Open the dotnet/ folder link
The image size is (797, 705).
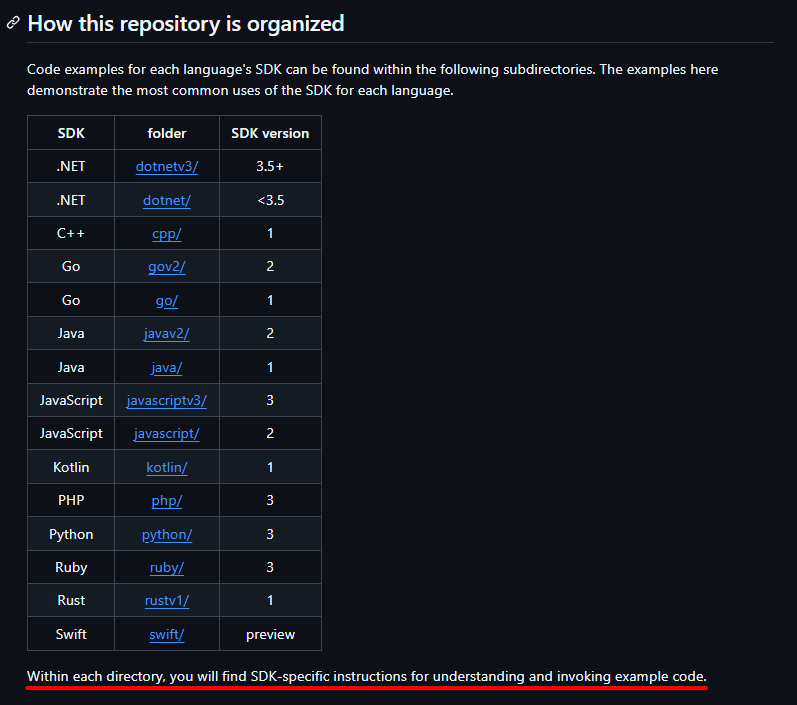(x=167, y=200)
